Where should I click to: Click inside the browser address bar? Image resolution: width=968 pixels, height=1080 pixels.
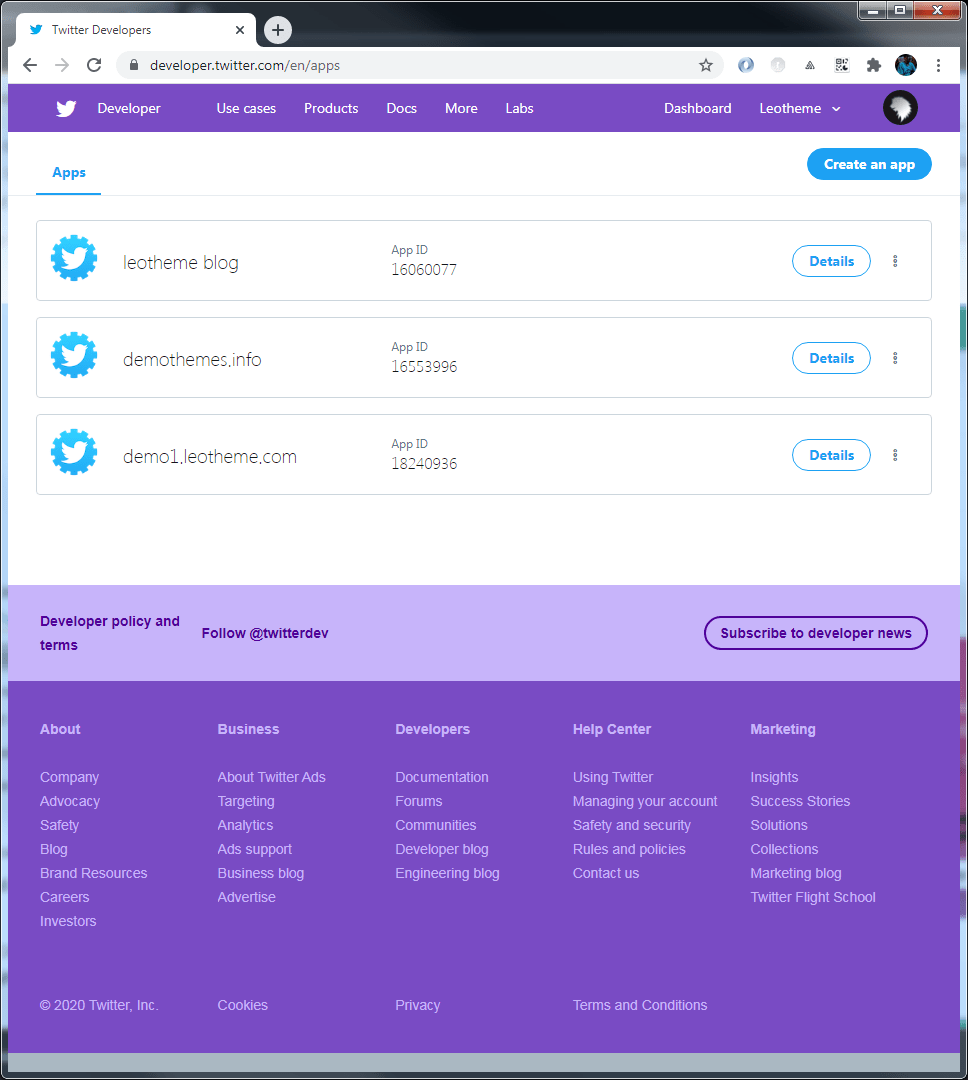[400, 64]
